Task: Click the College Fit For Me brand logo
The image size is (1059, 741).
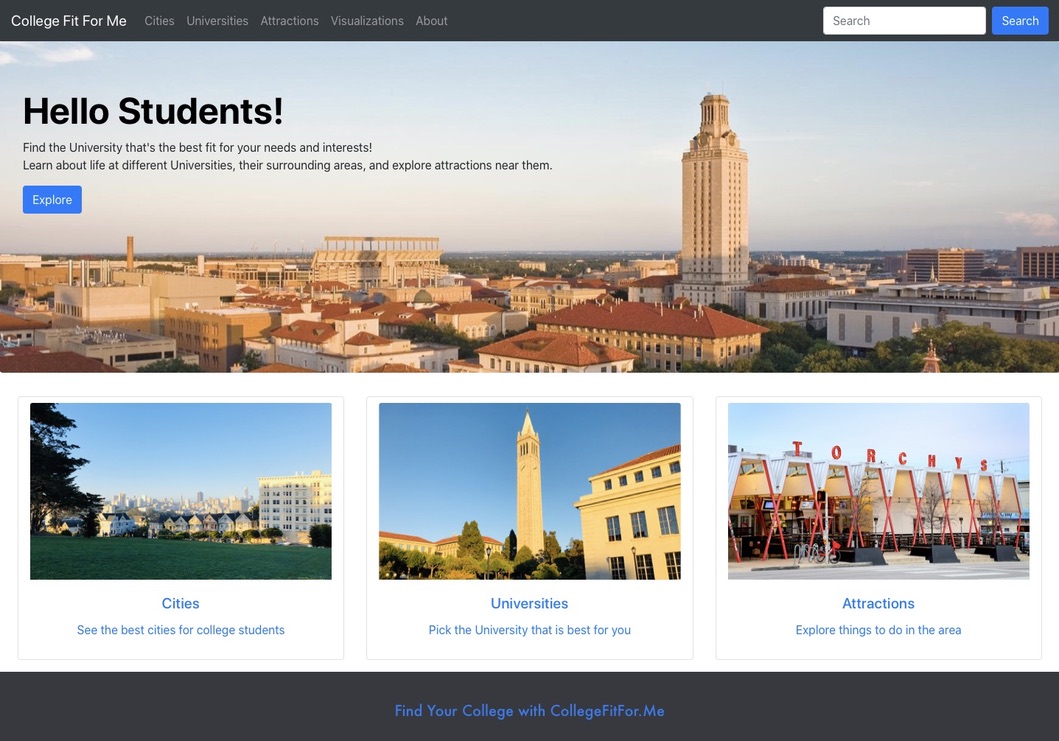Action: click(x=69, y=21)
